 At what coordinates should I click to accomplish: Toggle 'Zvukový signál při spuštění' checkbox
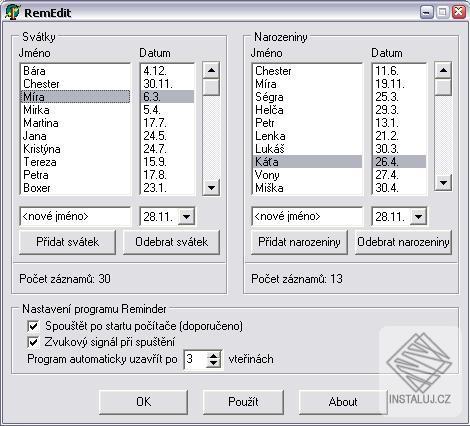click(33, 342)
